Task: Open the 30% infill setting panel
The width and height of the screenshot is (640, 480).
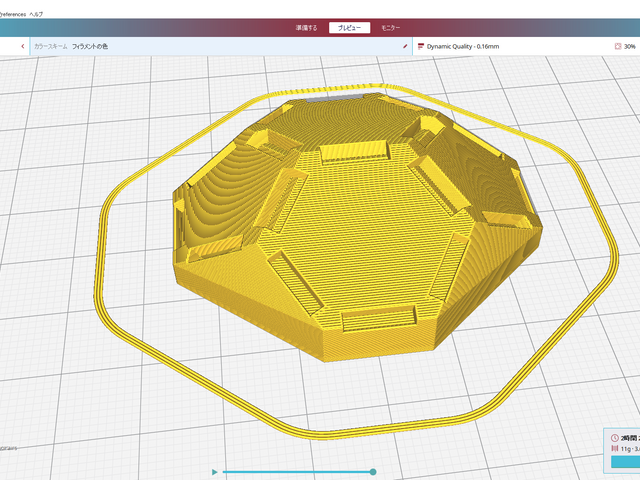Action: coord(628,46)
